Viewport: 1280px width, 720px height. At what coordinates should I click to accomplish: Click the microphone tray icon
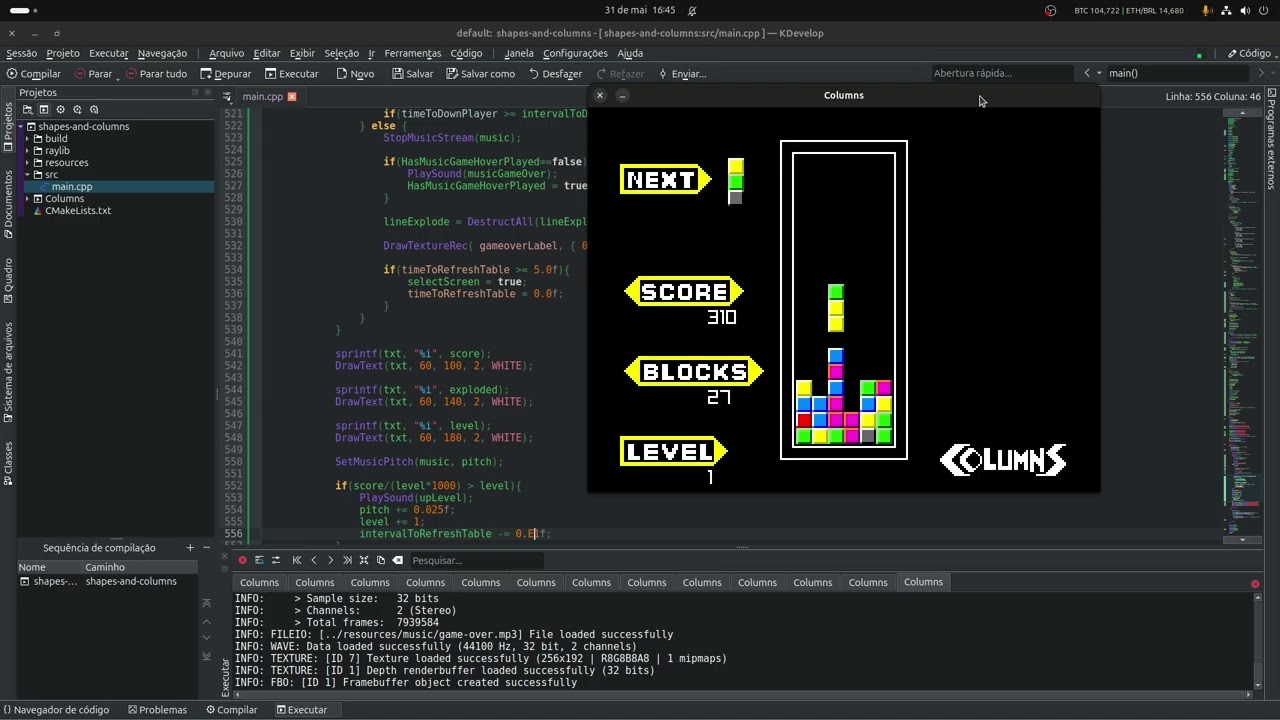(x=1207, y=10)
